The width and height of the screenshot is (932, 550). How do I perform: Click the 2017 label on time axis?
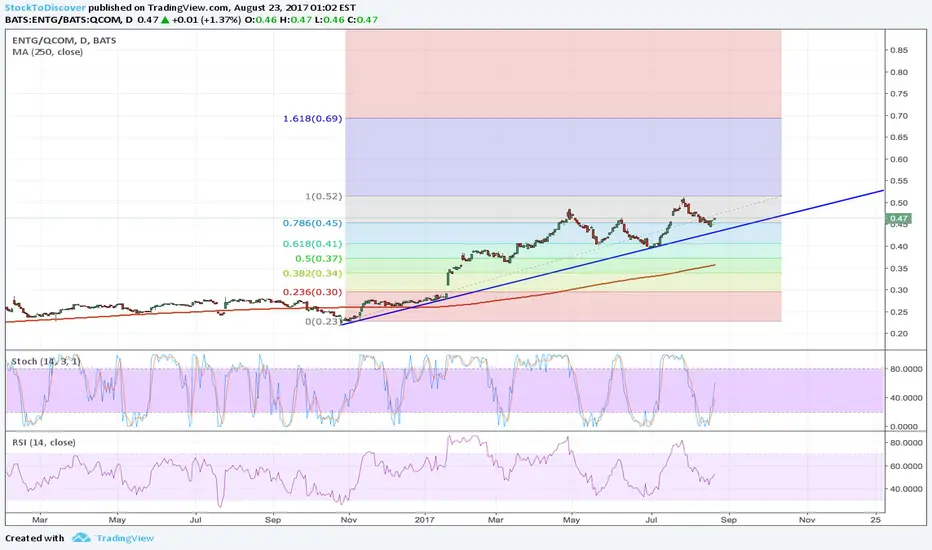pos(425,520)
